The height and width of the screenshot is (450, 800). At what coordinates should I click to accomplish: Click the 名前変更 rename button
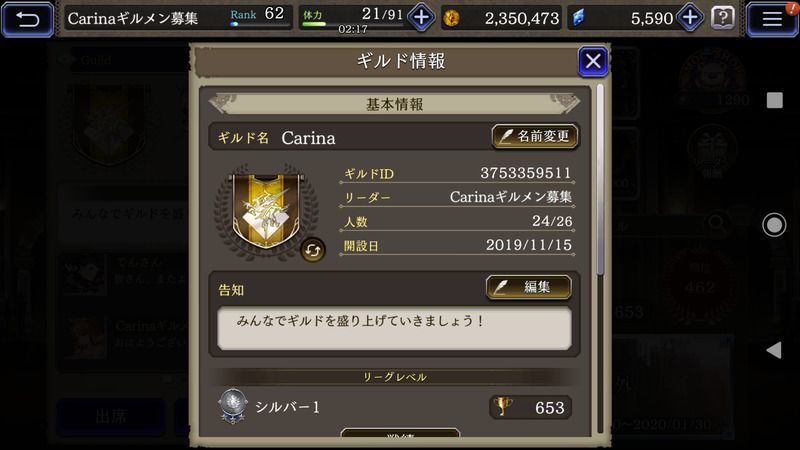point(535,136)
